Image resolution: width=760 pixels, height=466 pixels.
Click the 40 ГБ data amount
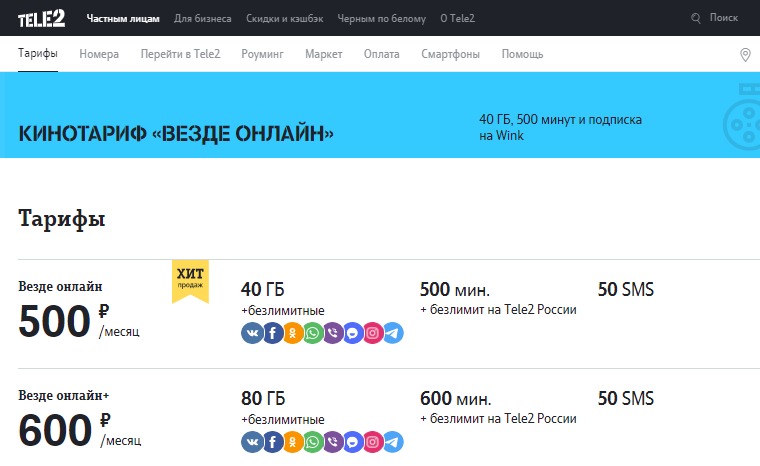[262, 289]
